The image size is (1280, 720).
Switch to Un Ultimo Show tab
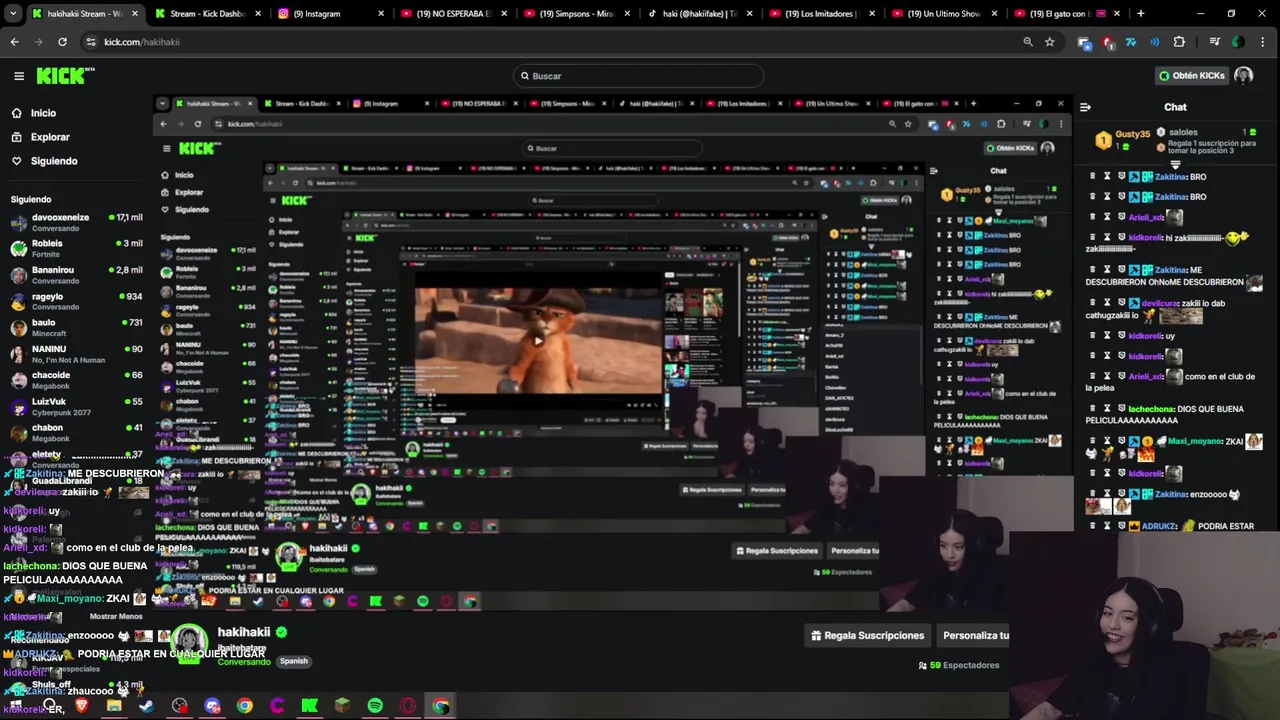coord(945,14)
